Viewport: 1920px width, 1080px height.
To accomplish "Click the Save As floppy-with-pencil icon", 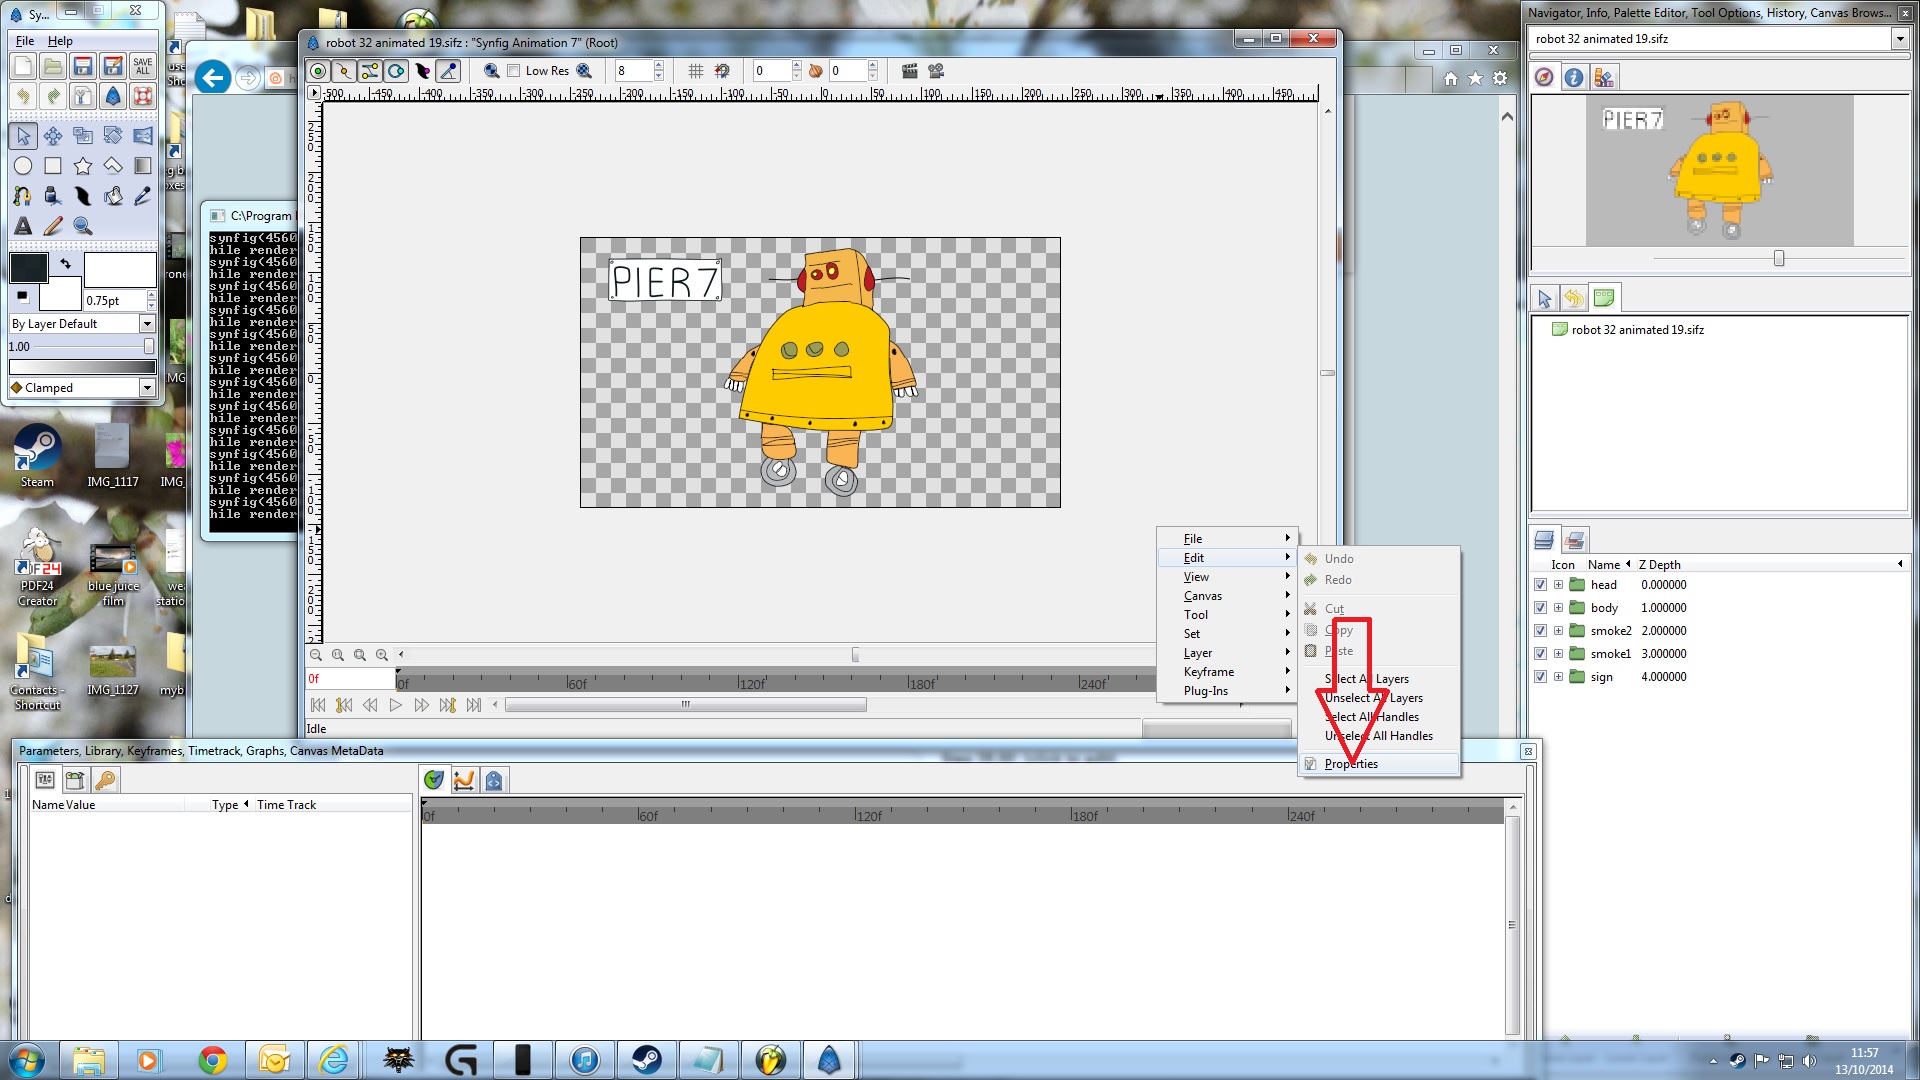I will point(113,66).
